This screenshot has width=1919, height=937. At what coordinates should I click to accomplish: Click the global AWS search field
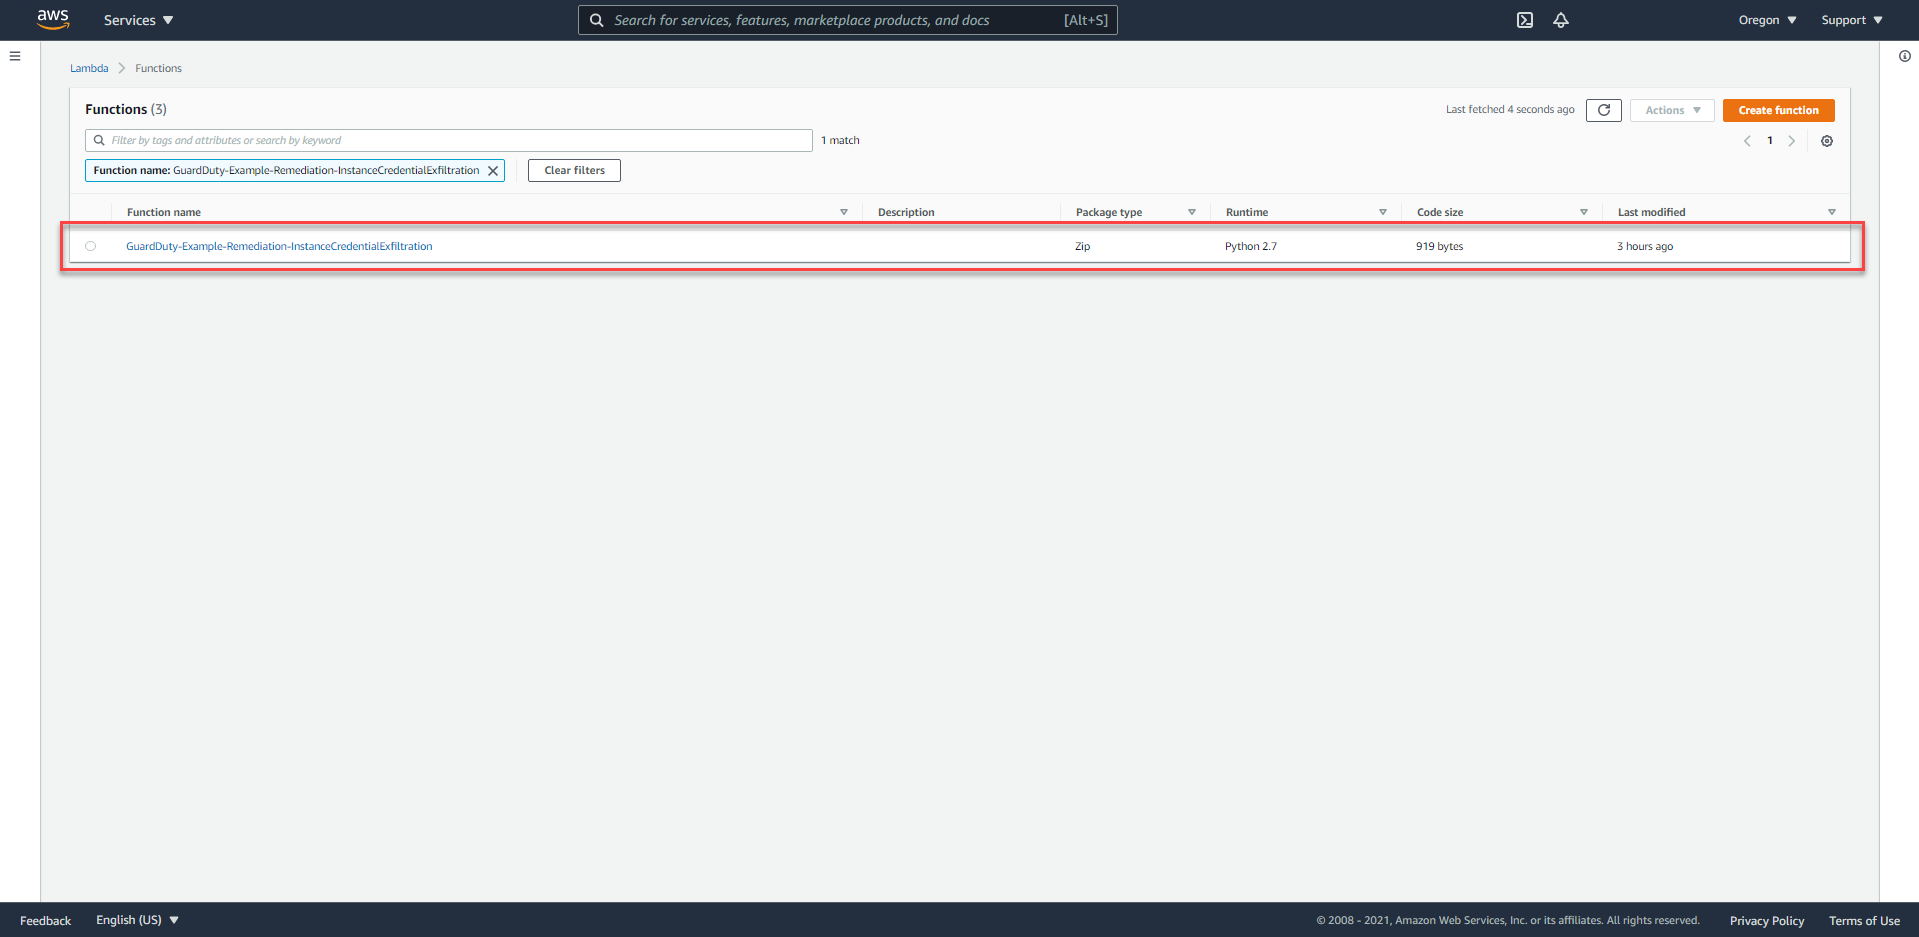coord(847,20)
